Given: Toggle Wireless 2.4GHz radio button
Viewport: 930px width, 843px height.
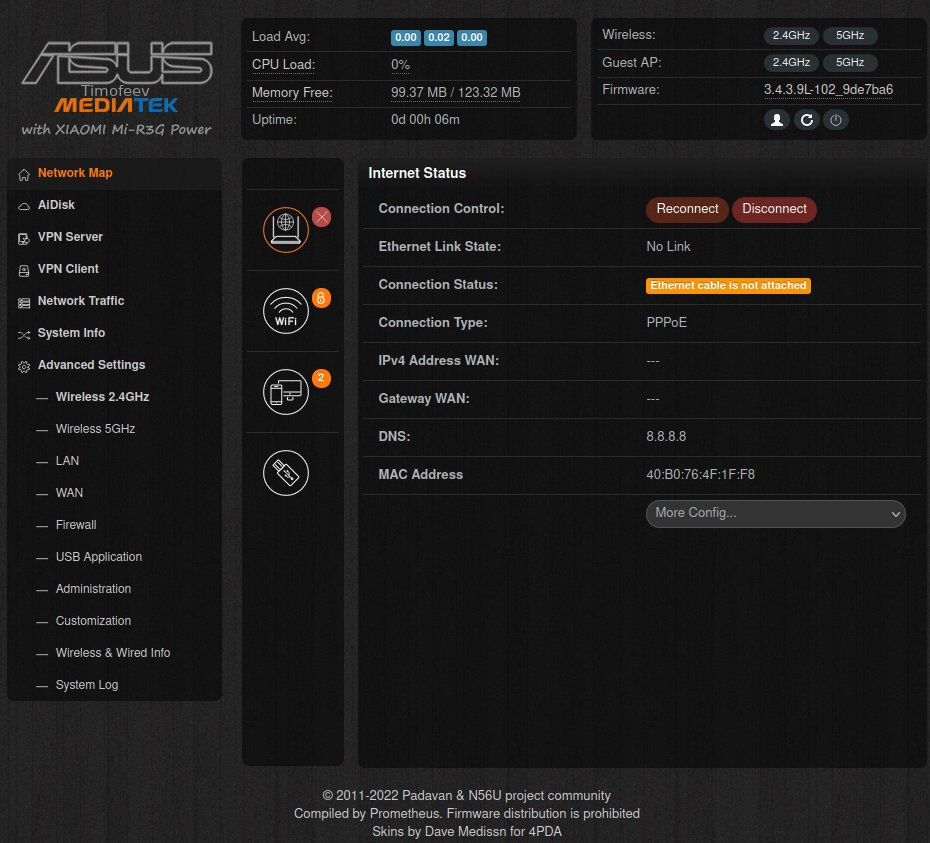Looking at the screenshot, I should pos(791,36).
